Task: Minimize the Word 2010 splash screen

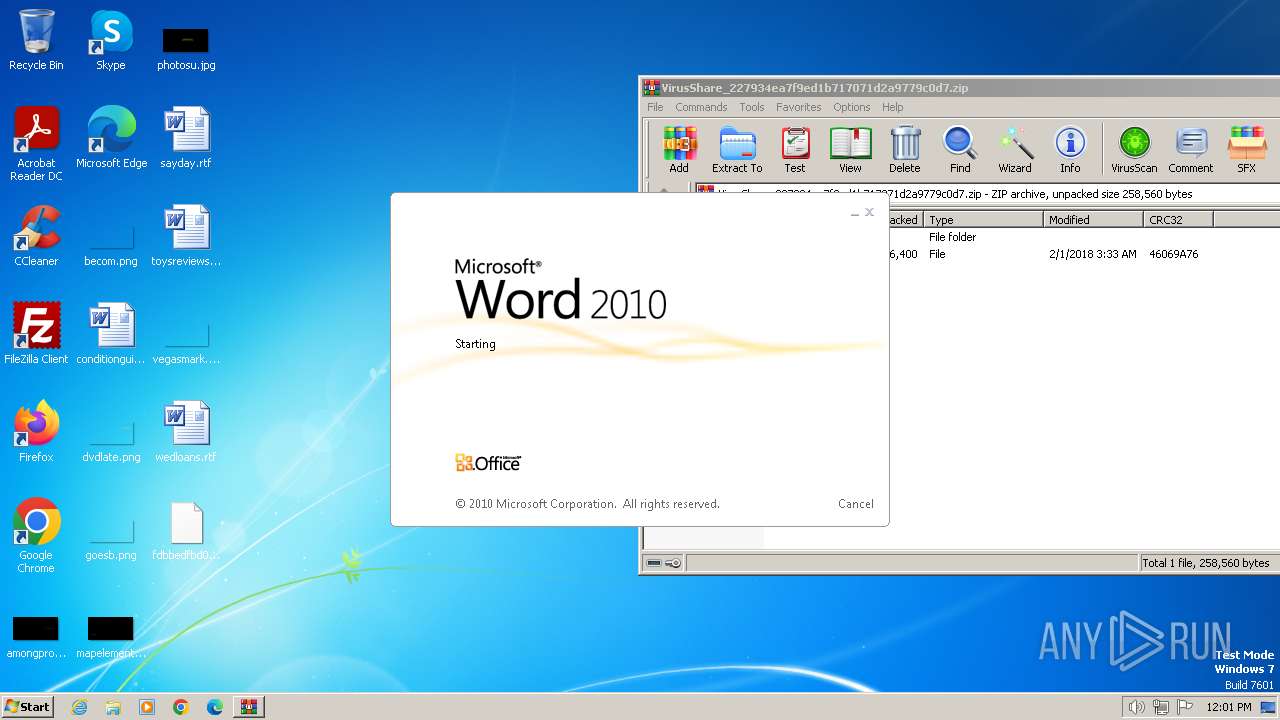Action: point(855,212)
